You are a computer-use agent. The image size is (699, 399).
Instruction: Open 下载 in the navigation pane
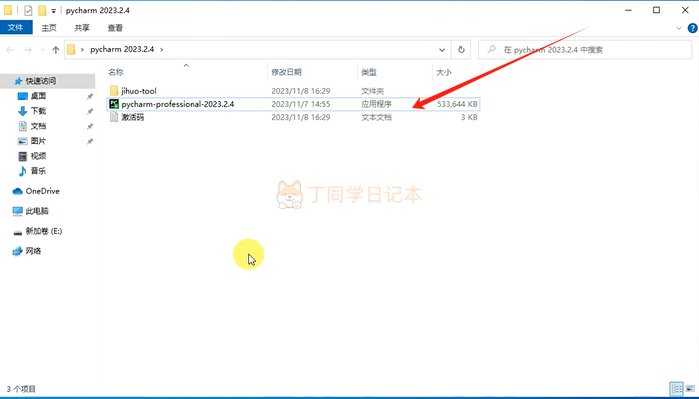pos(38,111)
